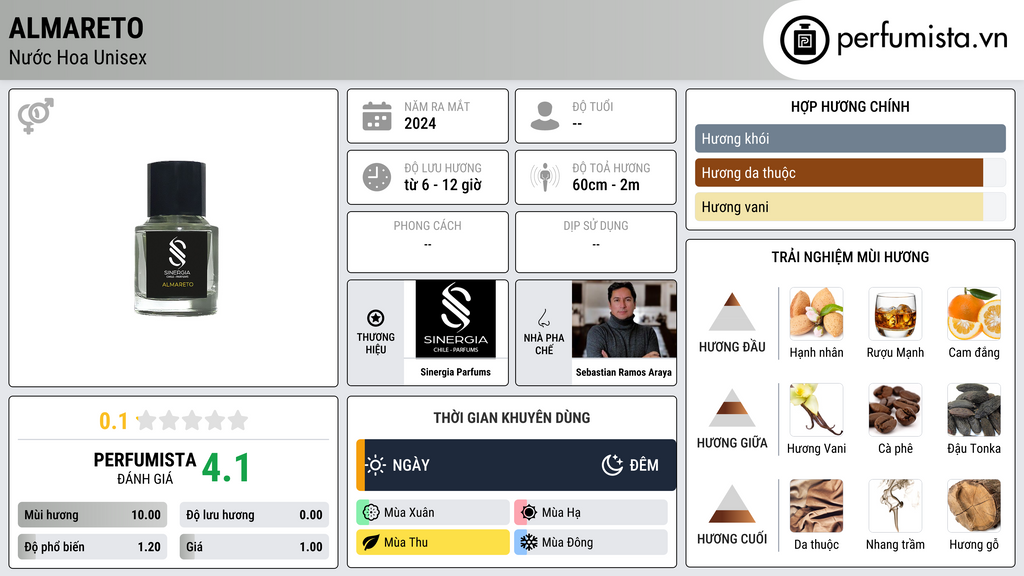
Task: Click the 2024 release year value
Action: click(420, 123)
